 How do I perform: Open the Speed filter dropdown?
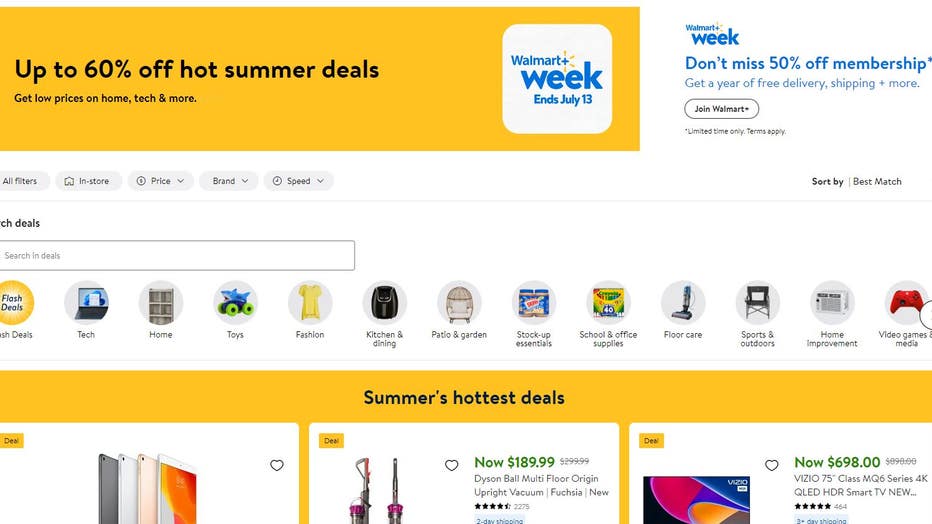click(298, 181)
